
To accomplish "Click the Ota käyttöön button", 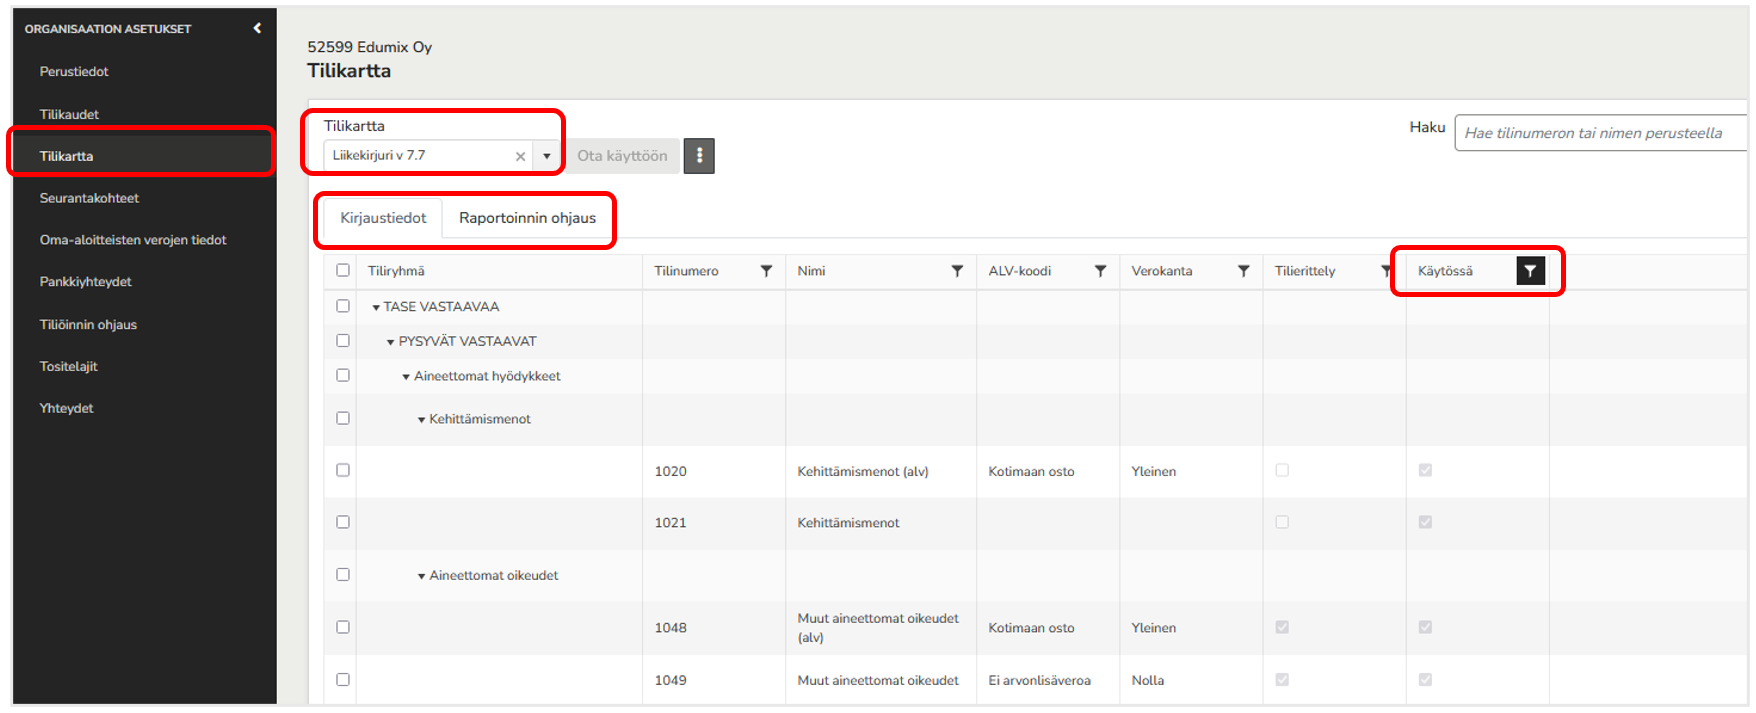I will [x=622, y=156].
